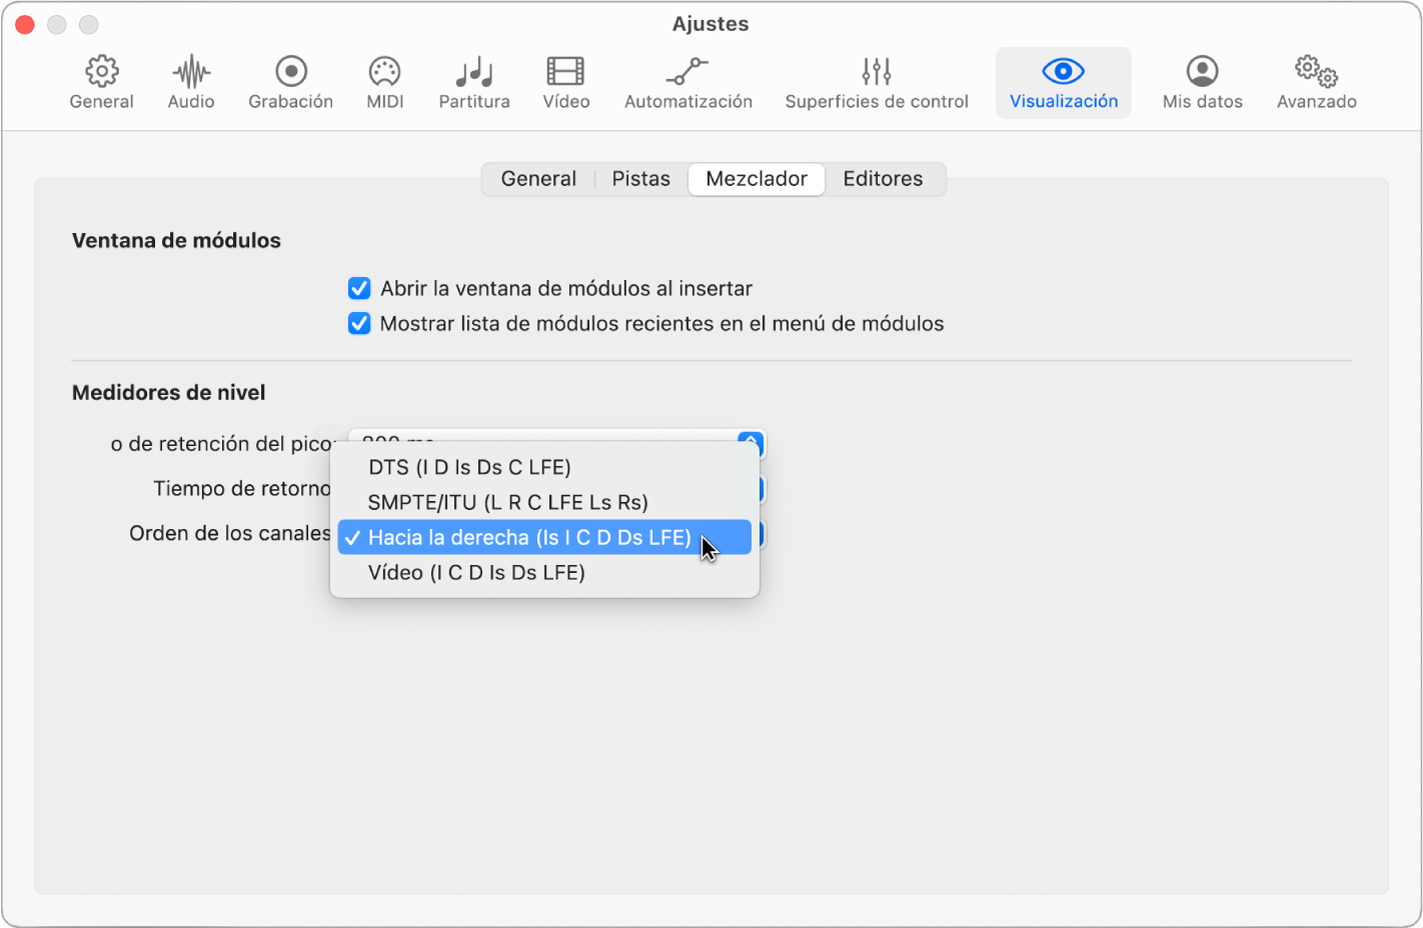The image size is (1423, 928).
Task: Choose DTS channel order option
Action: coord(469,467)
